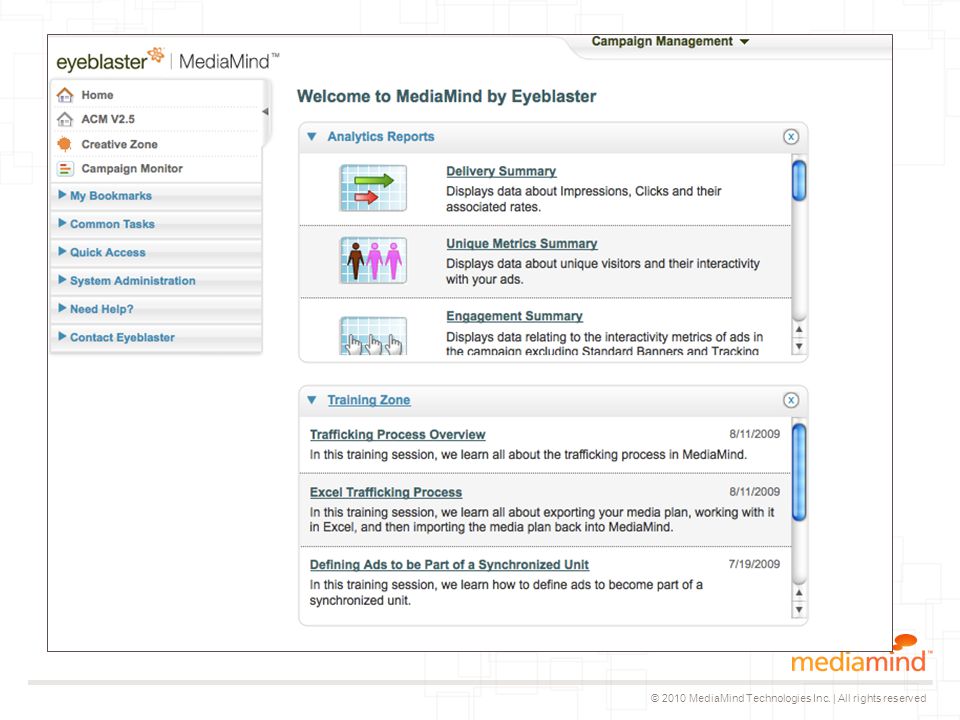Click the ACM V2.5 house icon
The width and height of the screenshot is (960, 720).
click(x=65, y=119)
